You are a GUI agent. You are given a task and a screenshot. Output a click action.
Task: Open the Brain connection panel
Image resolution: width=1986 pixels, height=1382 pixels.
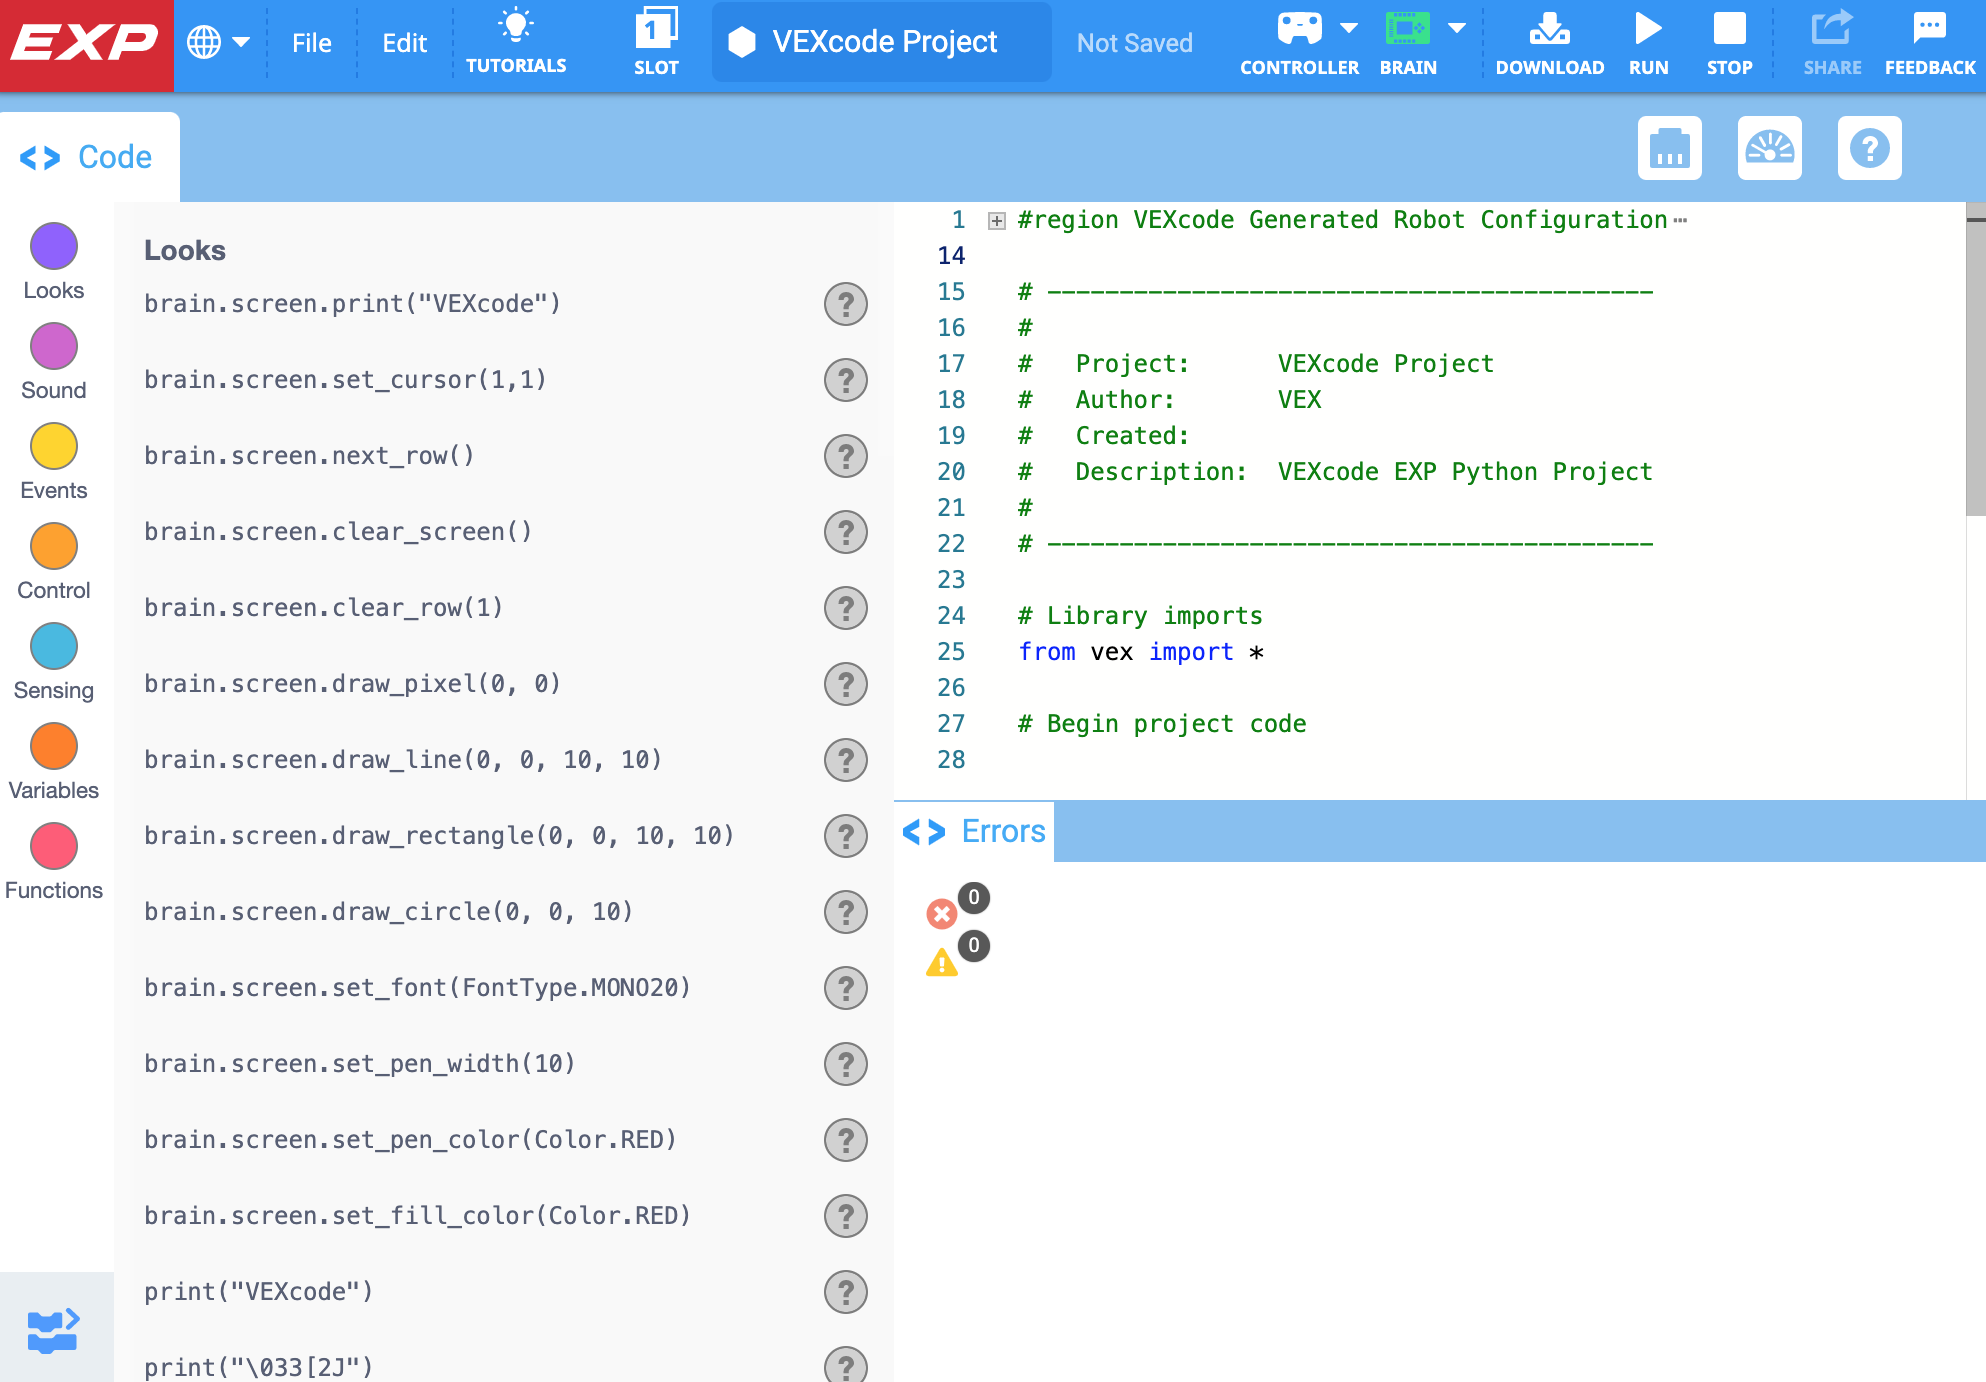(x=1408, y=42)
